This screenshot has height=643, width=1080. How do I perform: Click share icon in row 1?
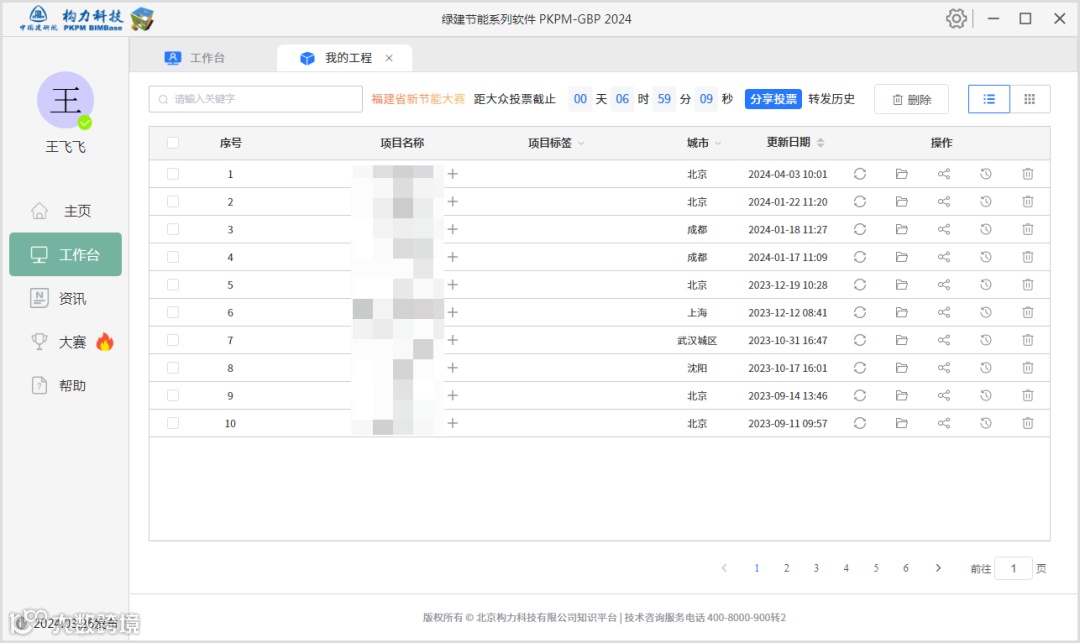tap(944, 174)
